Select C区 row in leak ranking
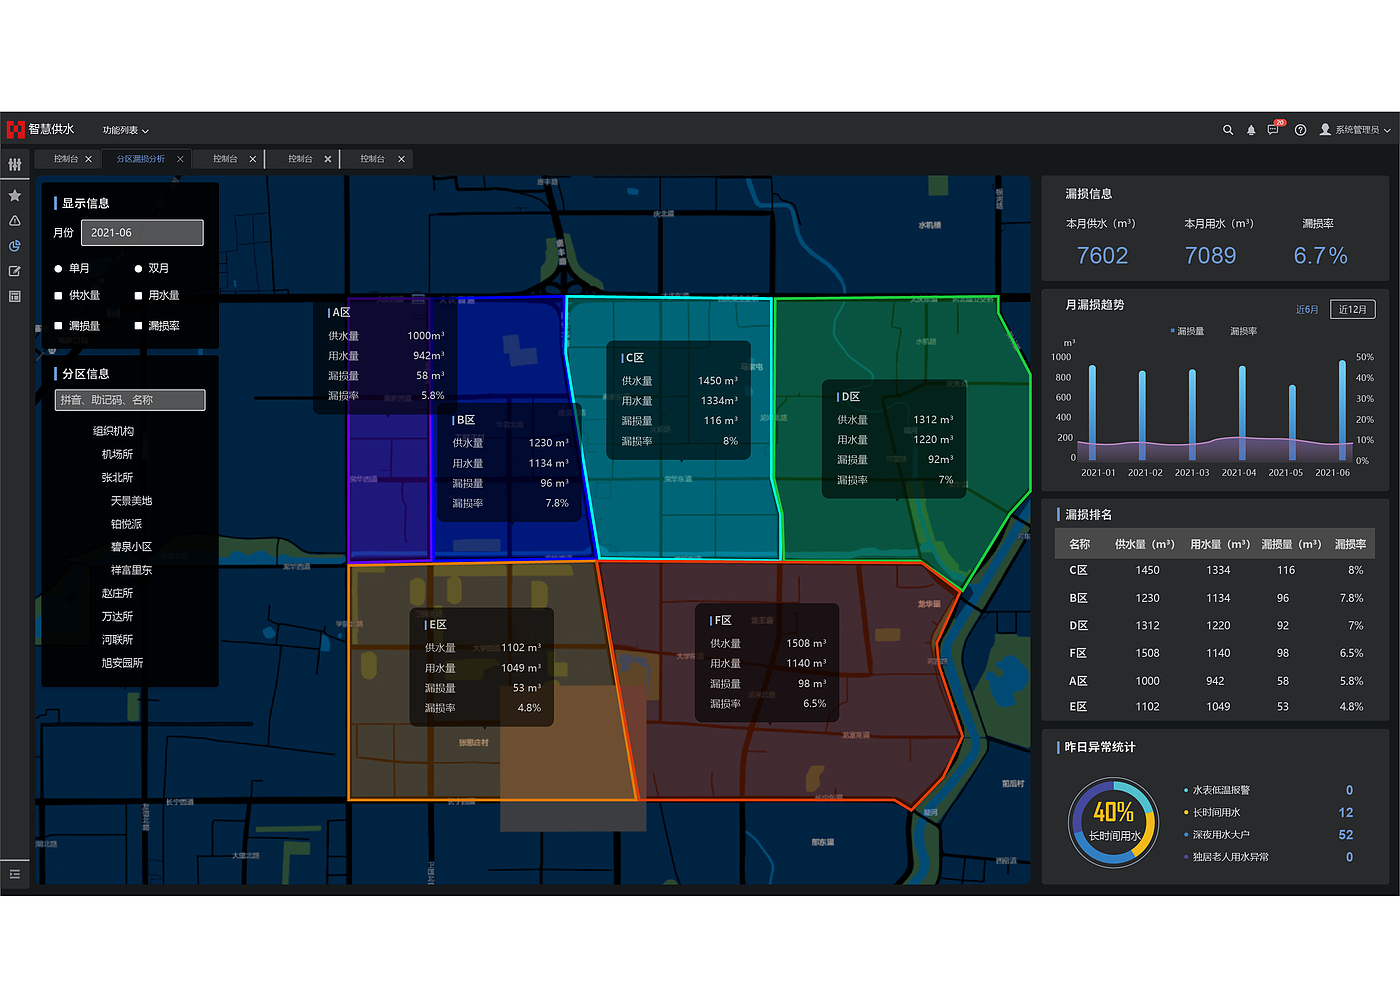The image size is (1400, 1008). tap(1215, 570)
